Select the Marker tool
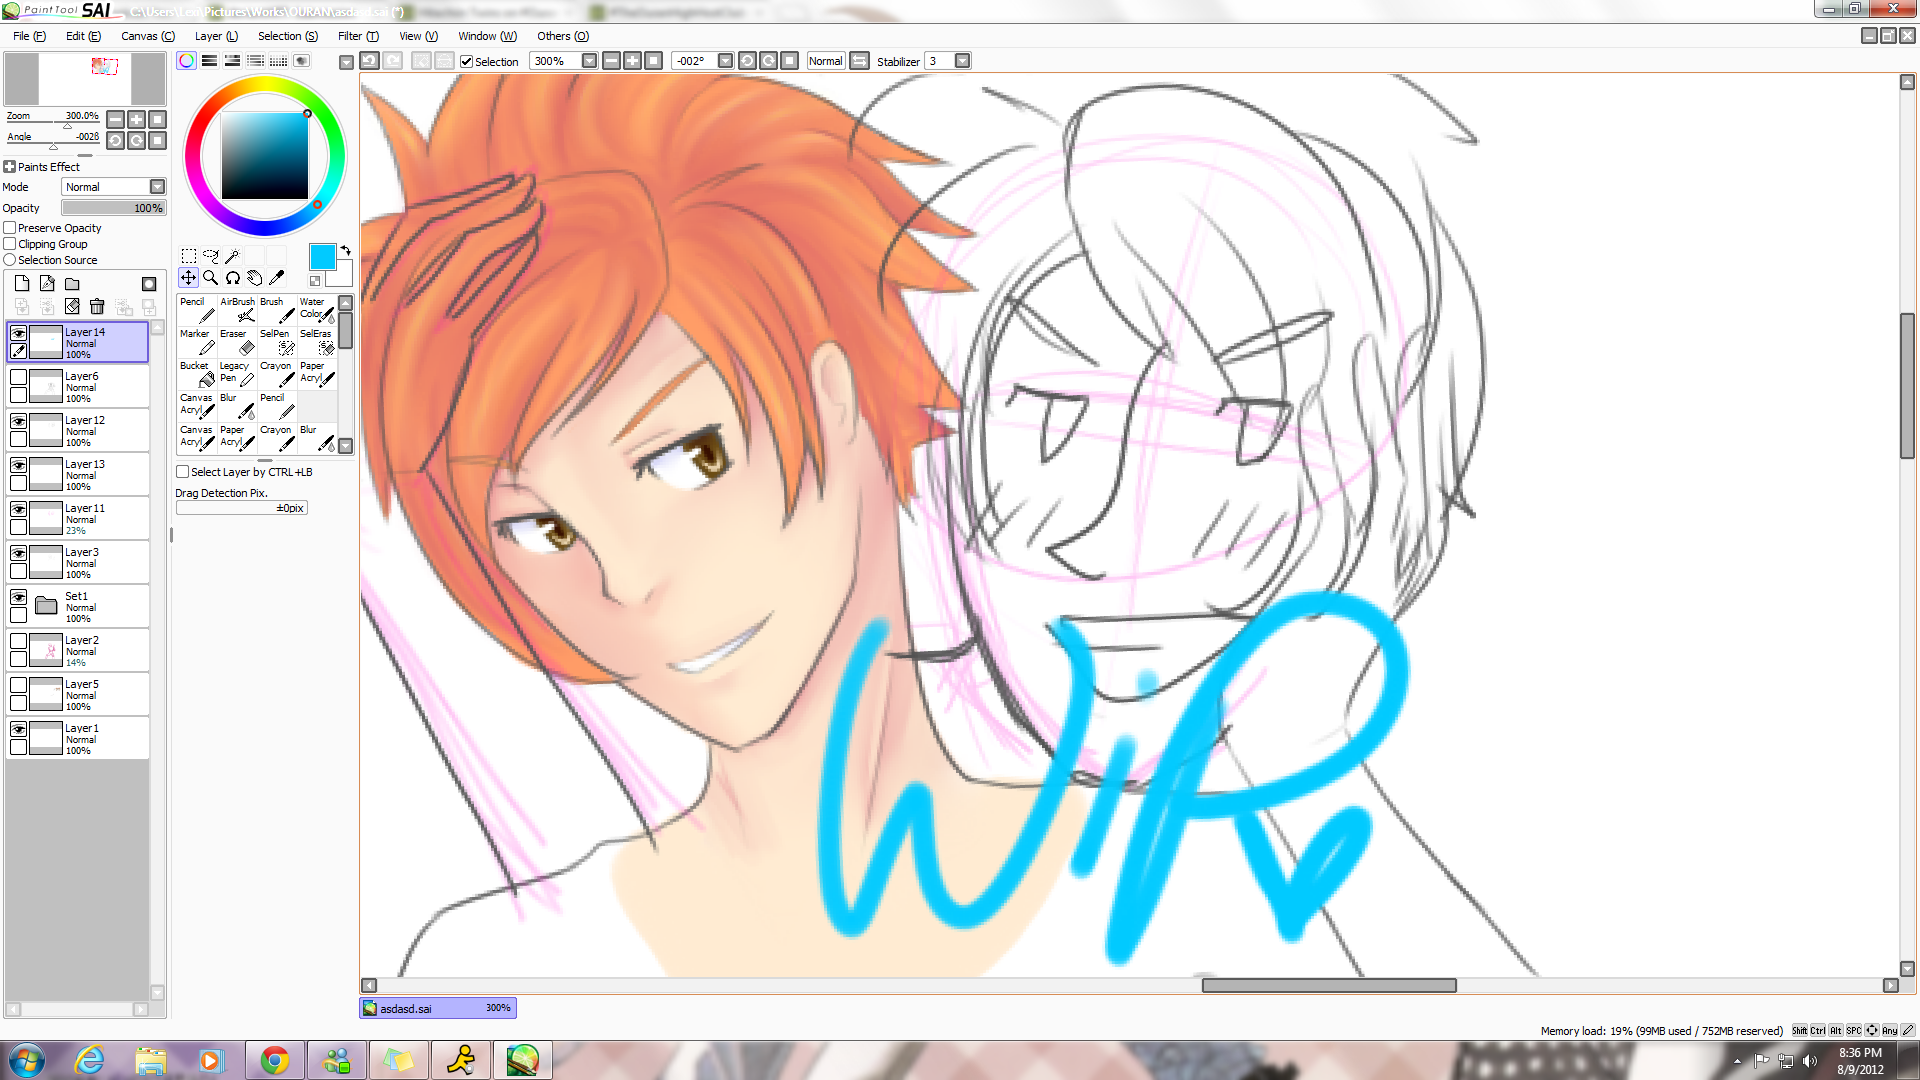The image size is (1920, 1080). (x=197, y=342)
